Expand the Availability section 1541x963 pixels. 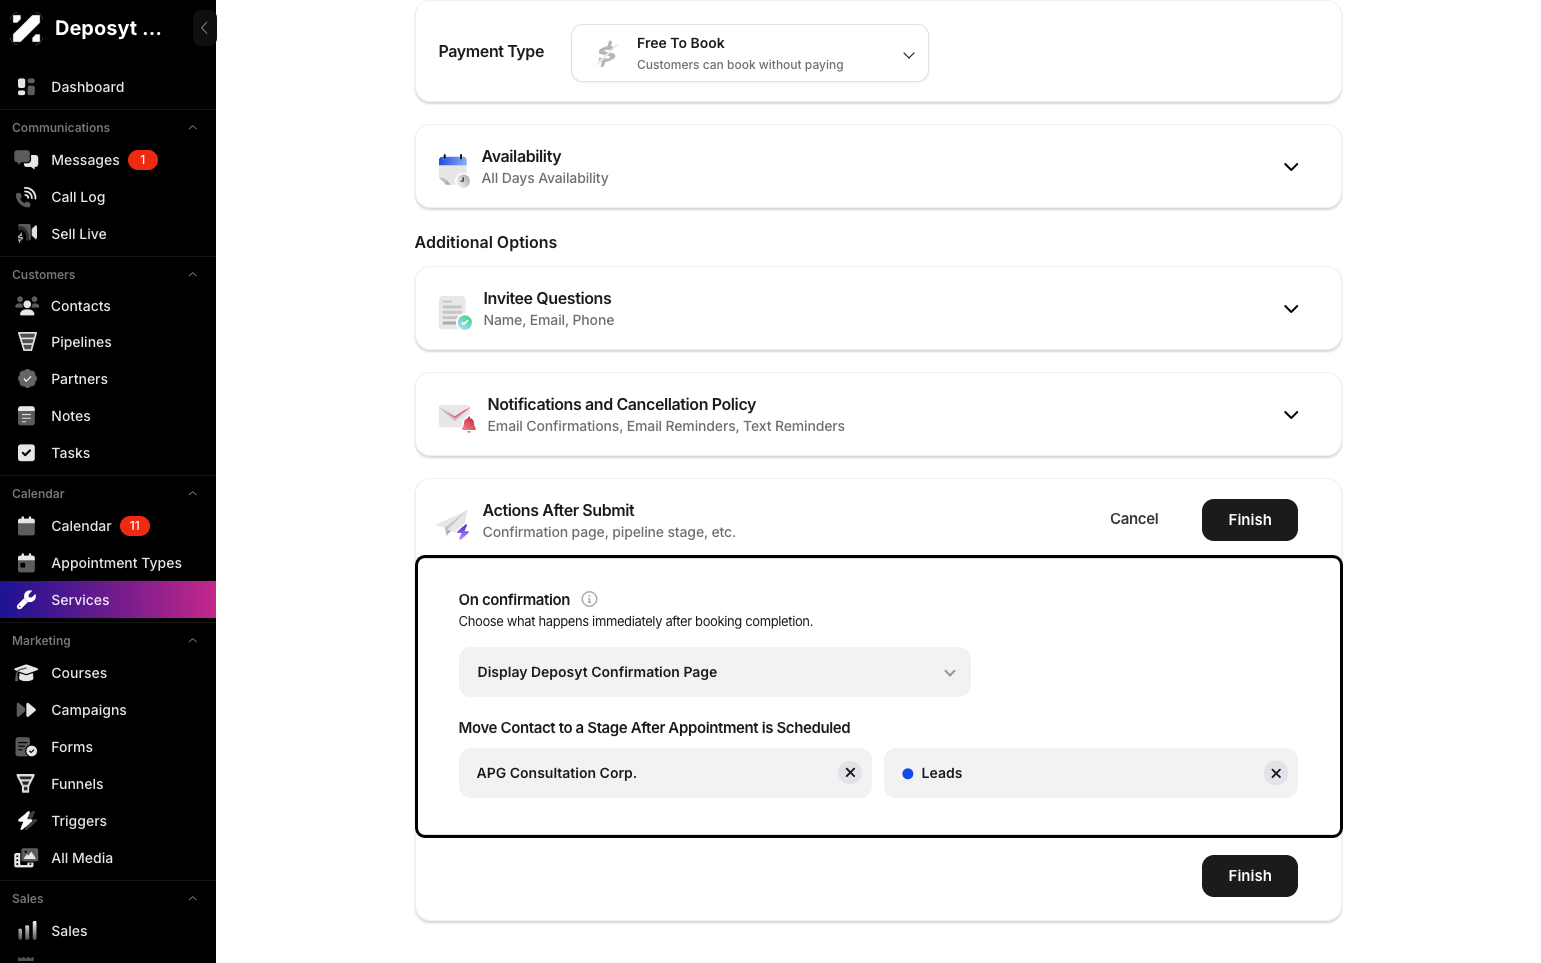[x=1291, y=167]
